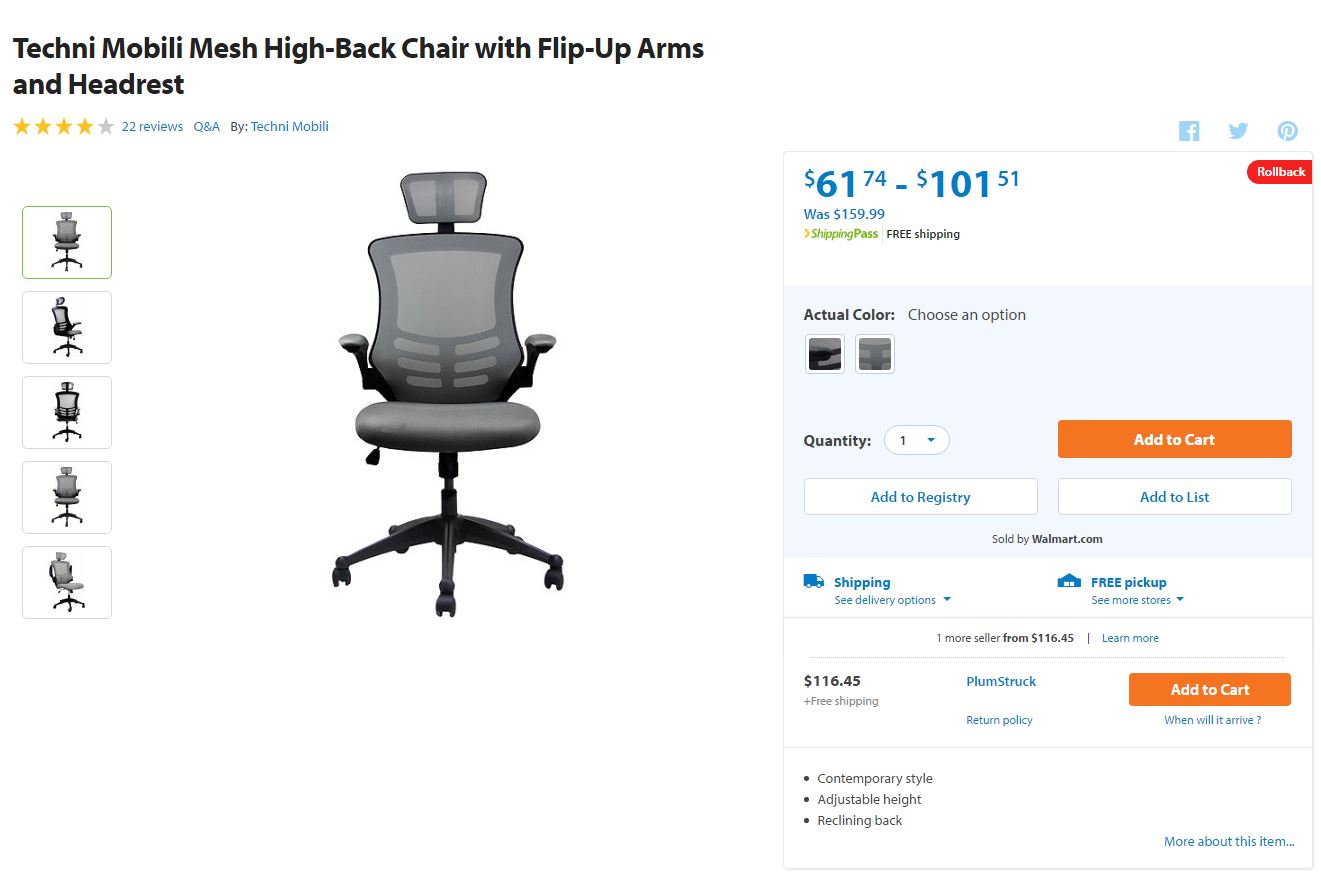Open the Quantity dropdown
The height and width of the screenshot is (878, 1321).
(x=916, y=440)
